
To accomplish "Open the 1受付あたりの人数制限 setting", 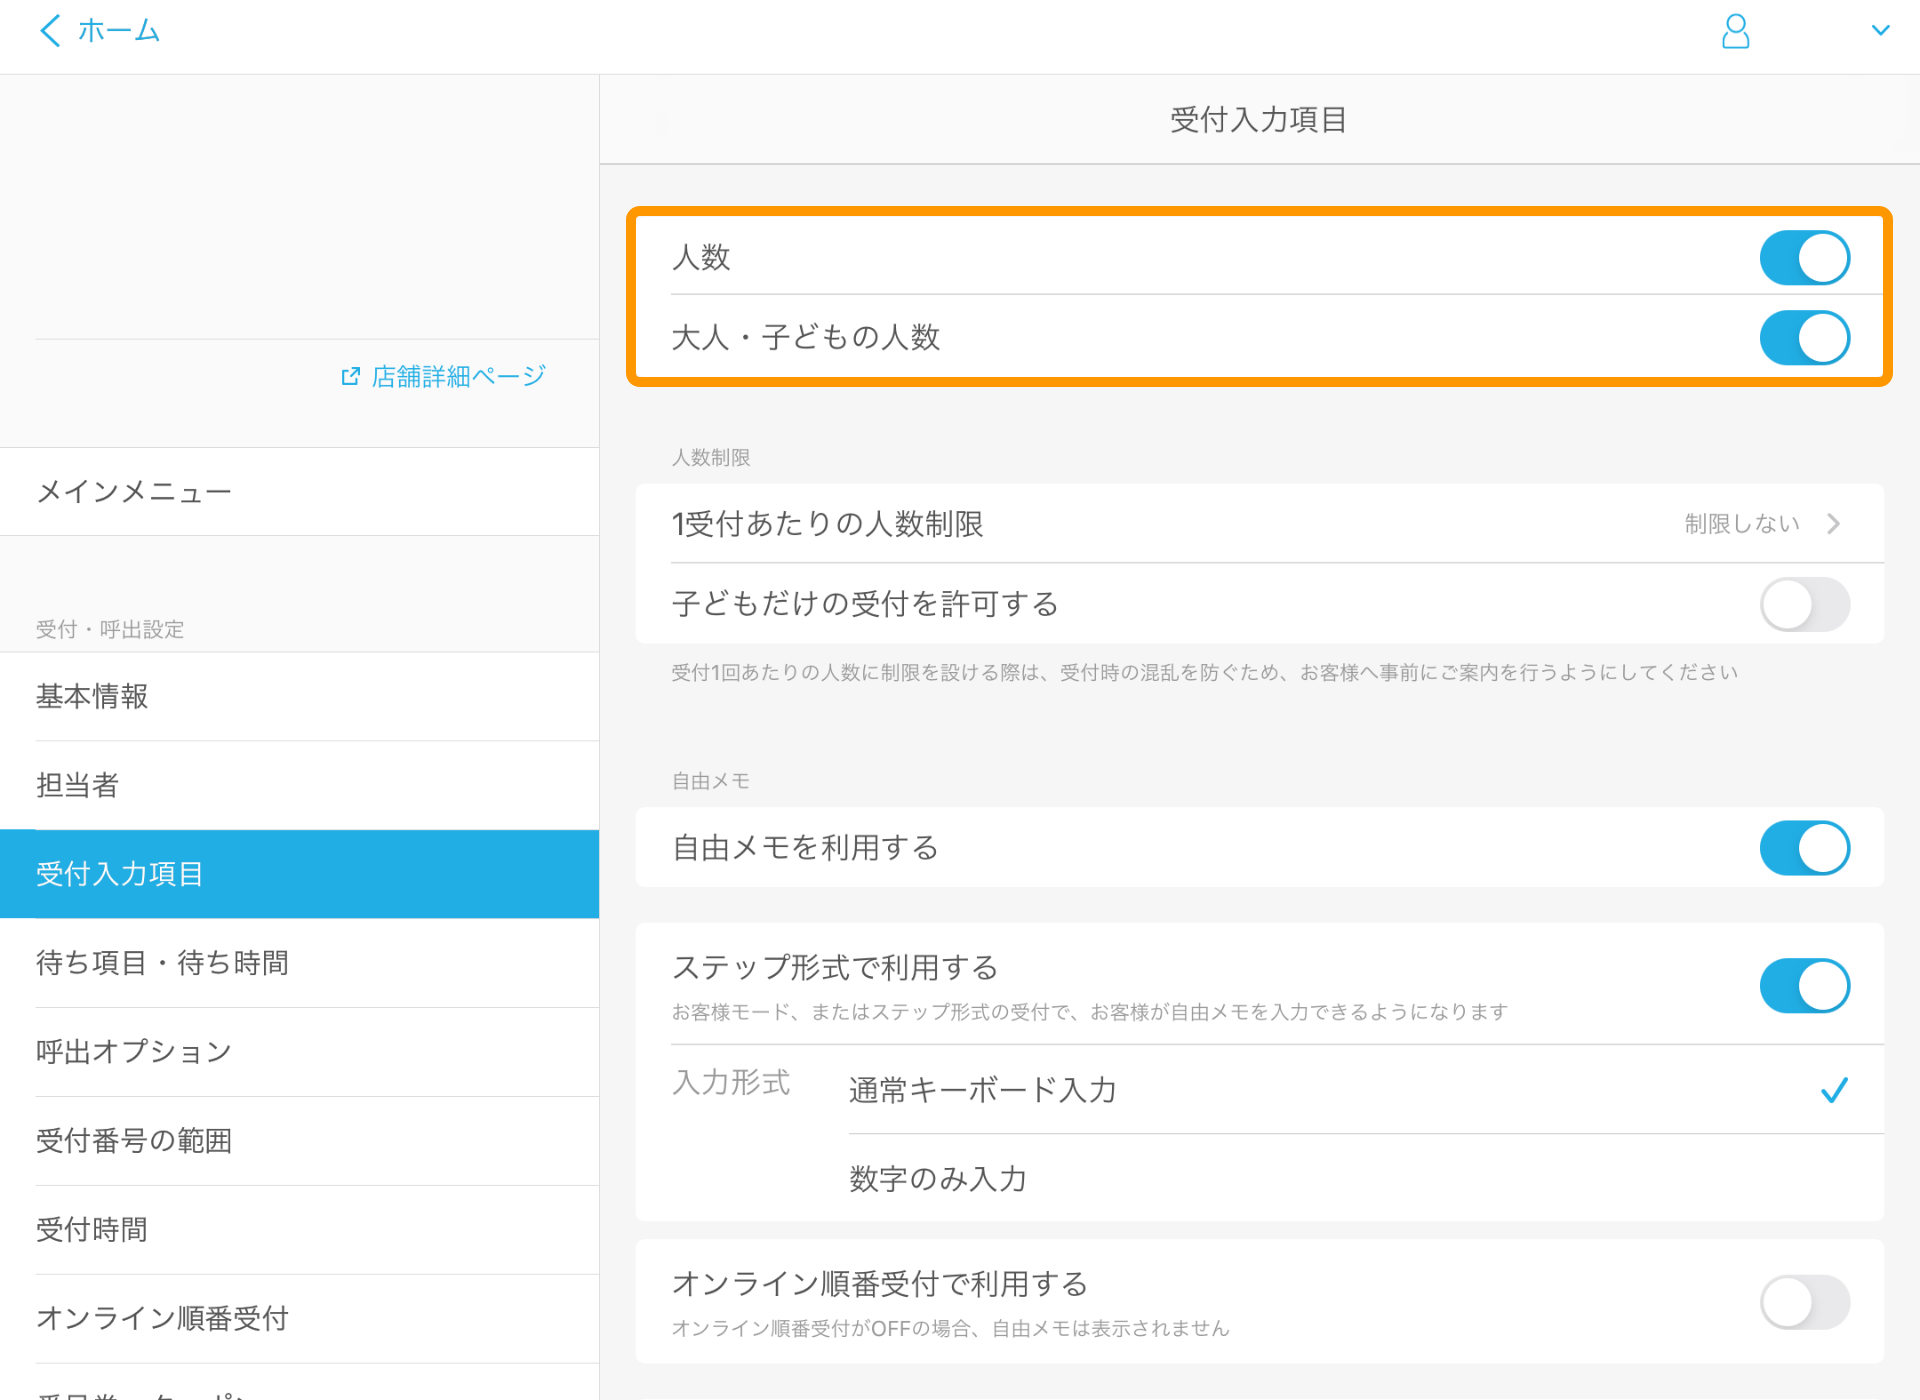I will [1259, 523].
